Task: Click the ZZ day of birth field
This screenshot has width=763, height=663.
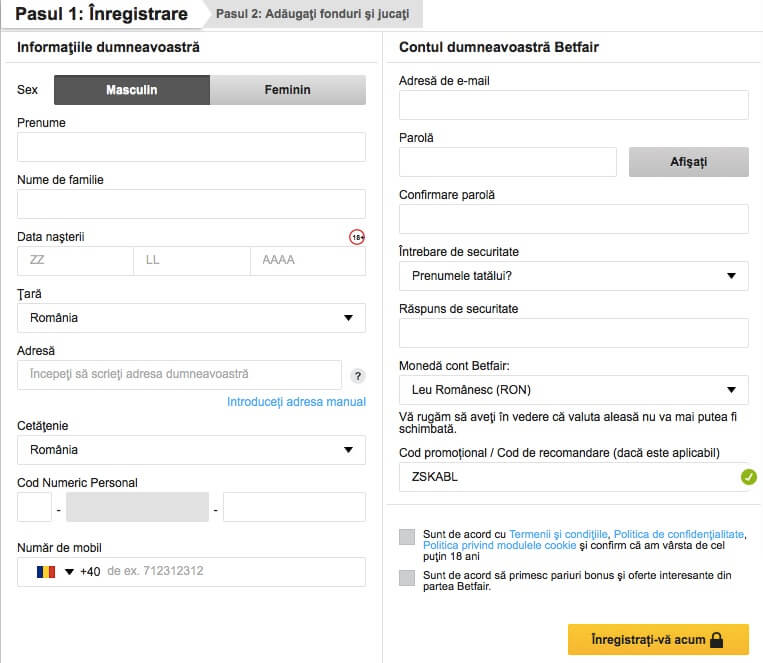Action: point(75,261)
